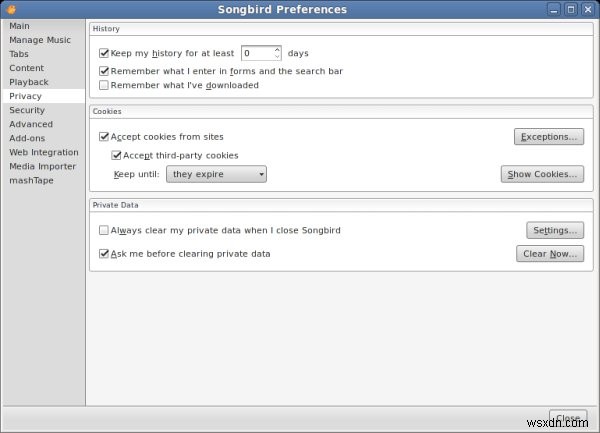Viewport: 600px width, 433px height.
Task: Toggle the Keep my history checkbox
Action: (104, 52)
